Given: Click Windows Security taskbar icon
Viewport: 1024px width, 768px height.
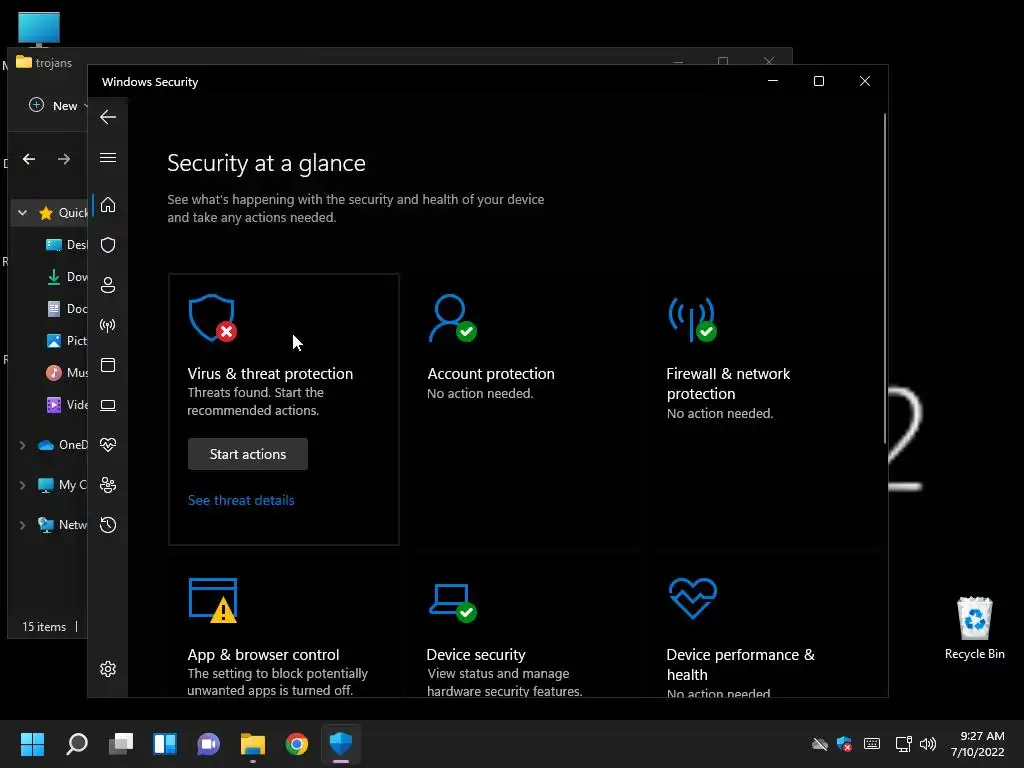Looking at the screenshot, I should [341, 744].
